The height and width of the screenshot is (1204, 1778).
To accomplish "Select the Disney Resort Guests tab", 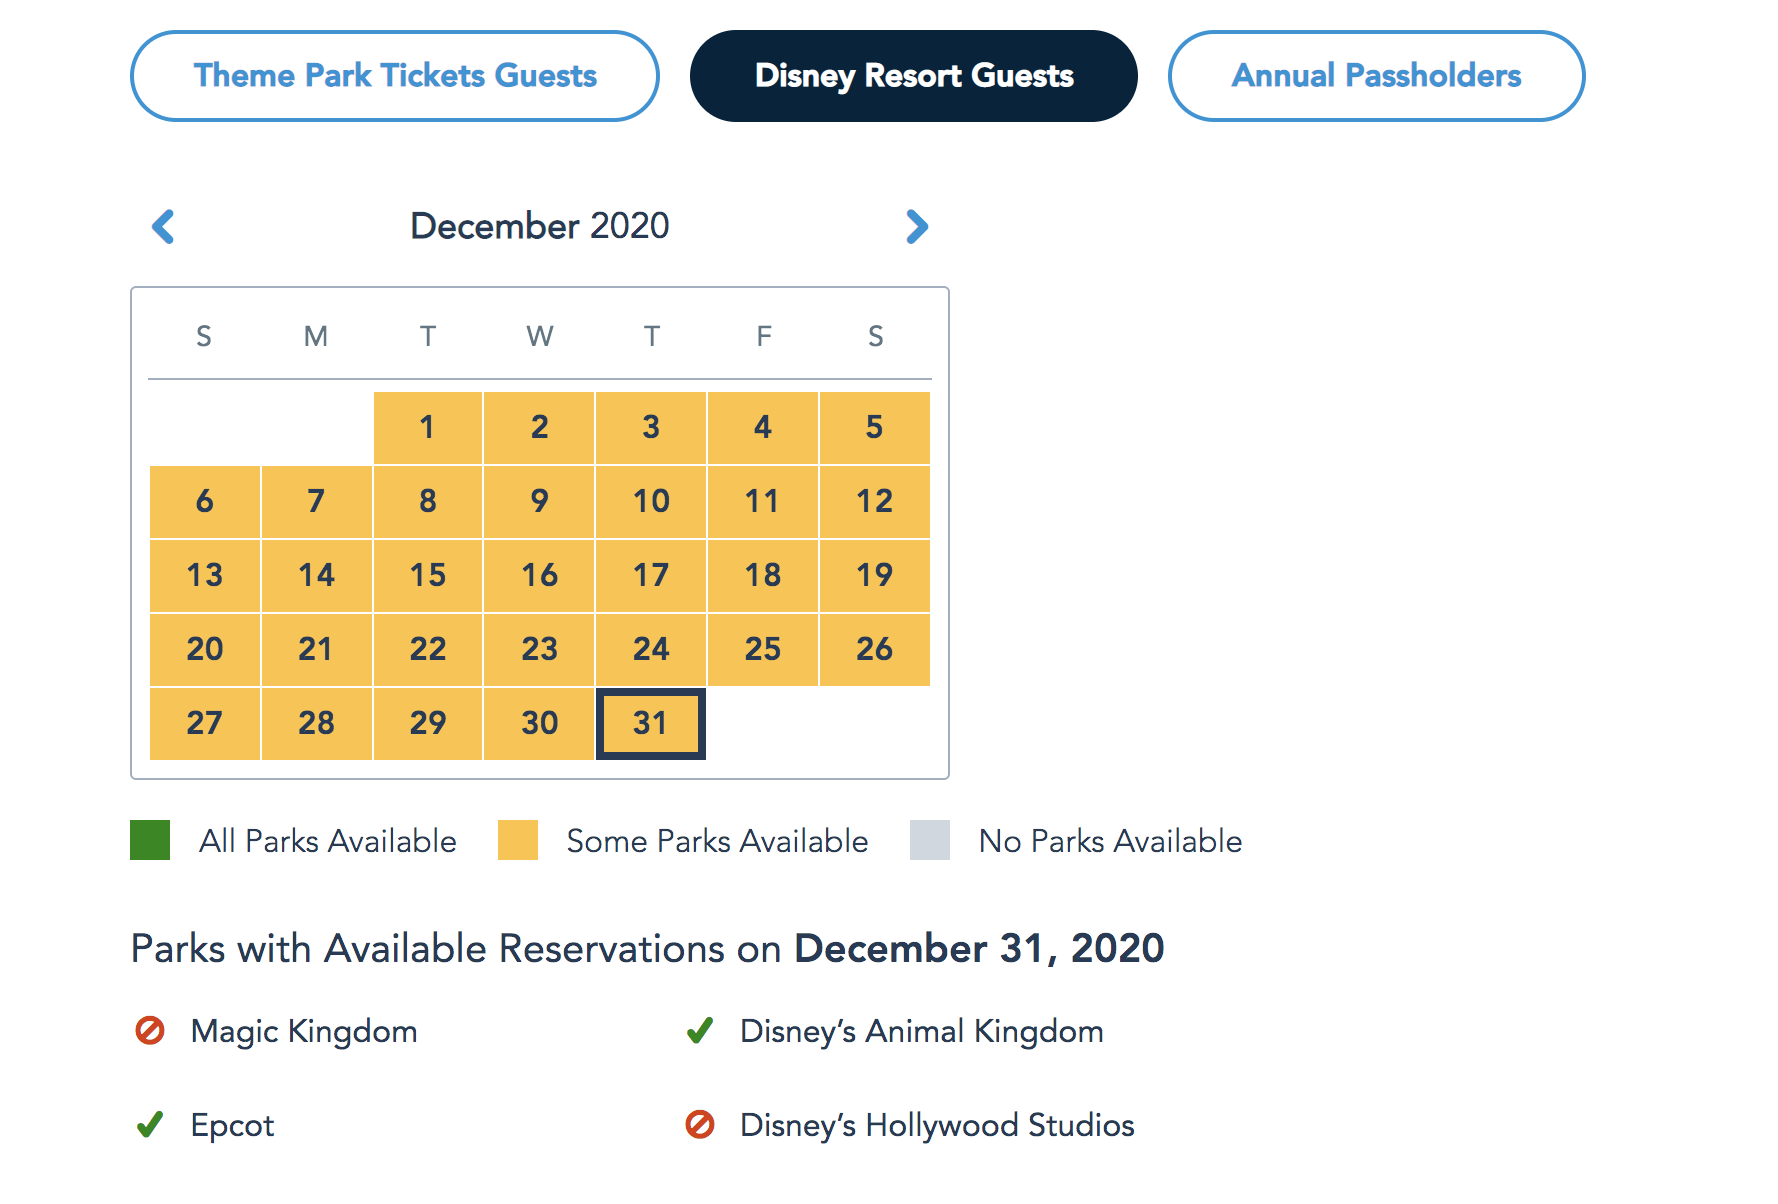I will 914,76.
